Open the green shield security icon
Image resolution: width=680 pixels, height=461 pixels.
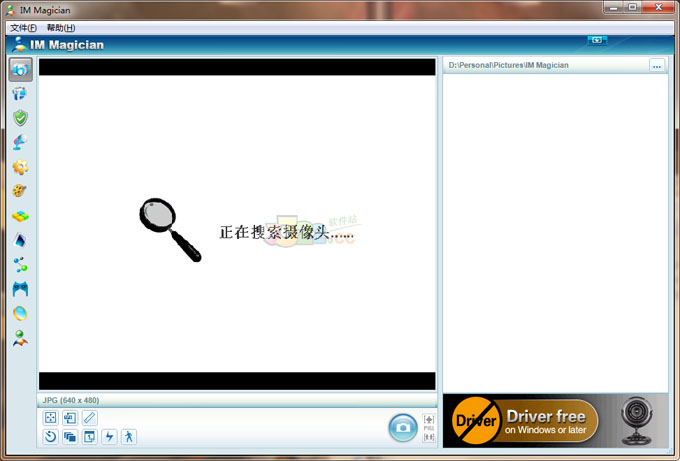pyautogui.click(x=20, y=118)
